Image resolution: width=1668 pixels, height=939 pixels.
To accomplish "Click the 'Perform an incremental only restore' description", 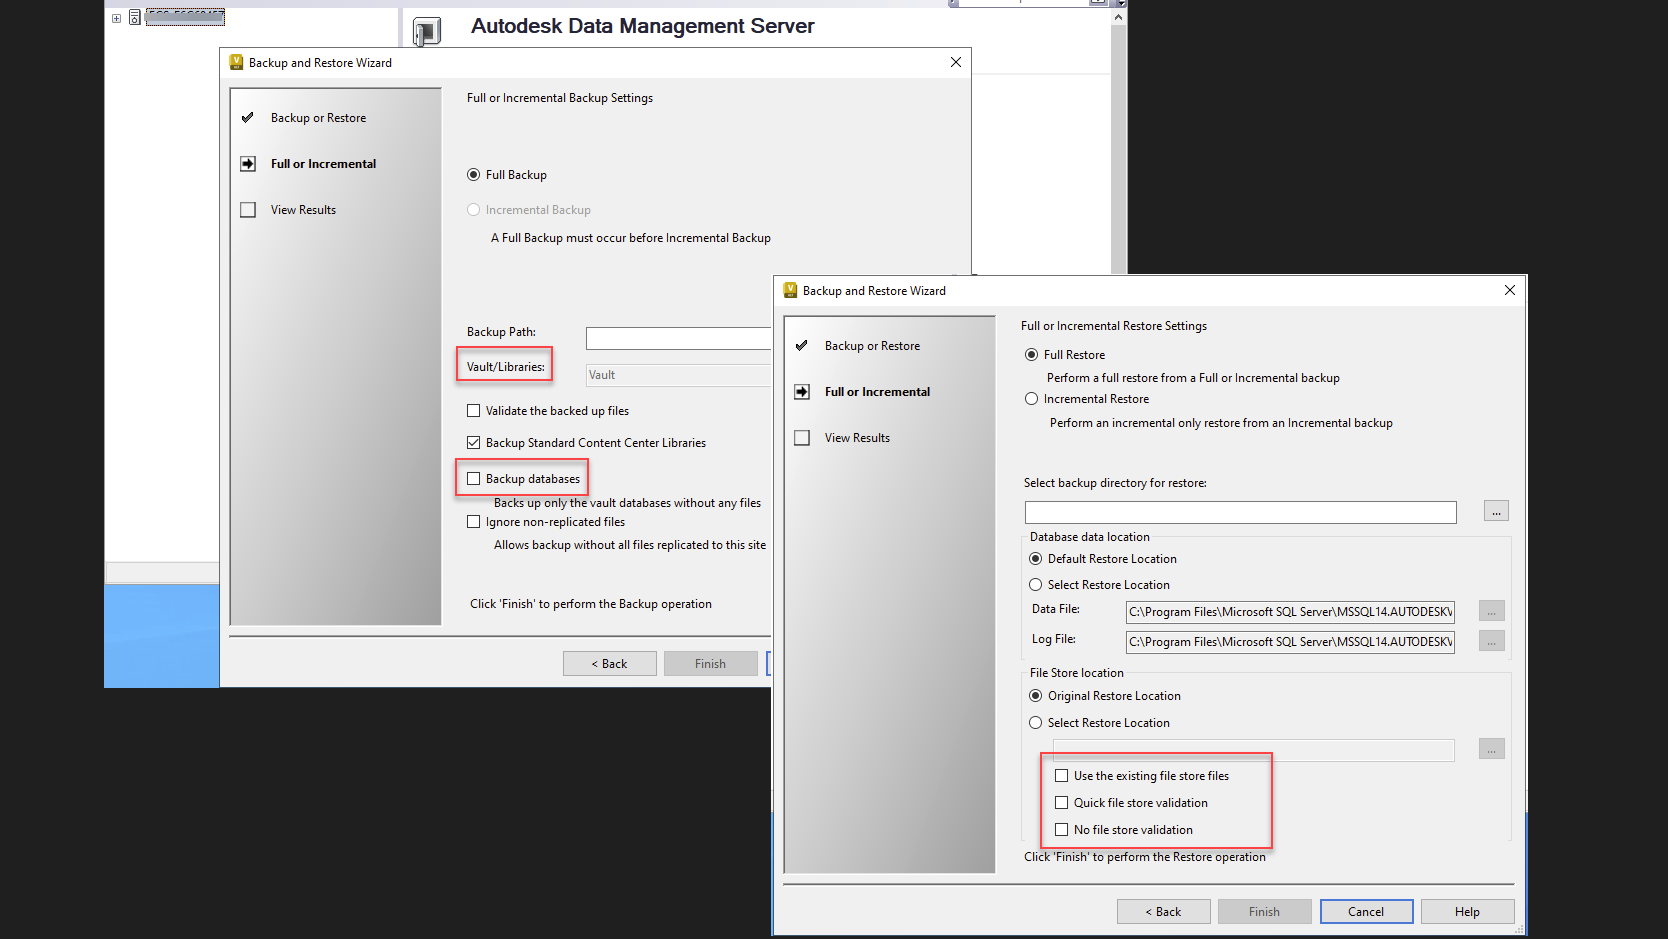I will tap(1221, 423).
